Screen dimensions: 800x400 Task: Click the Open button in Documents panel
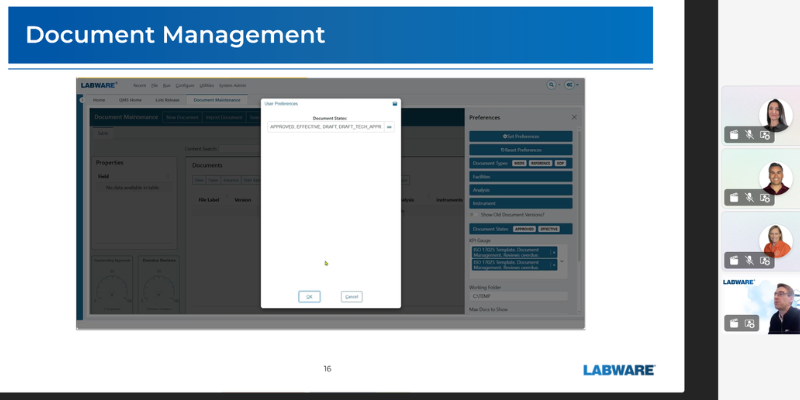(213, 180)
